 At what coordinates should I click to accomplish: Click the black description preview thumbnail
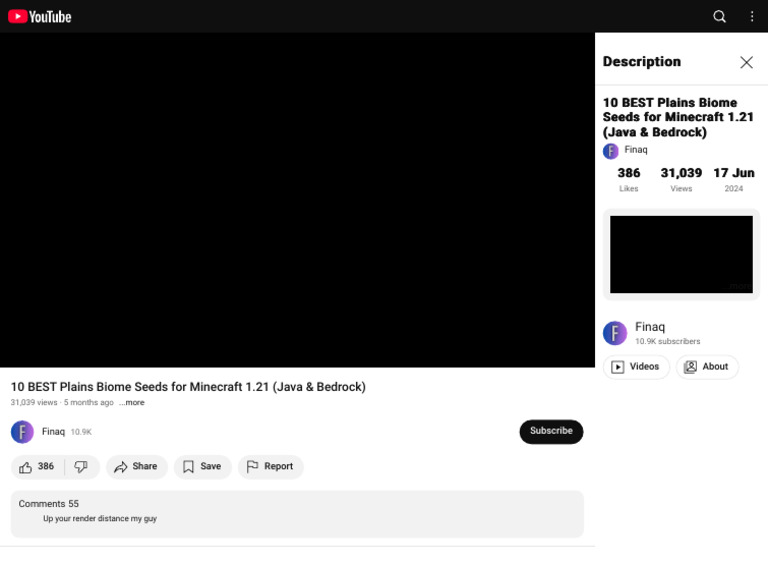(x=681, y=254)
